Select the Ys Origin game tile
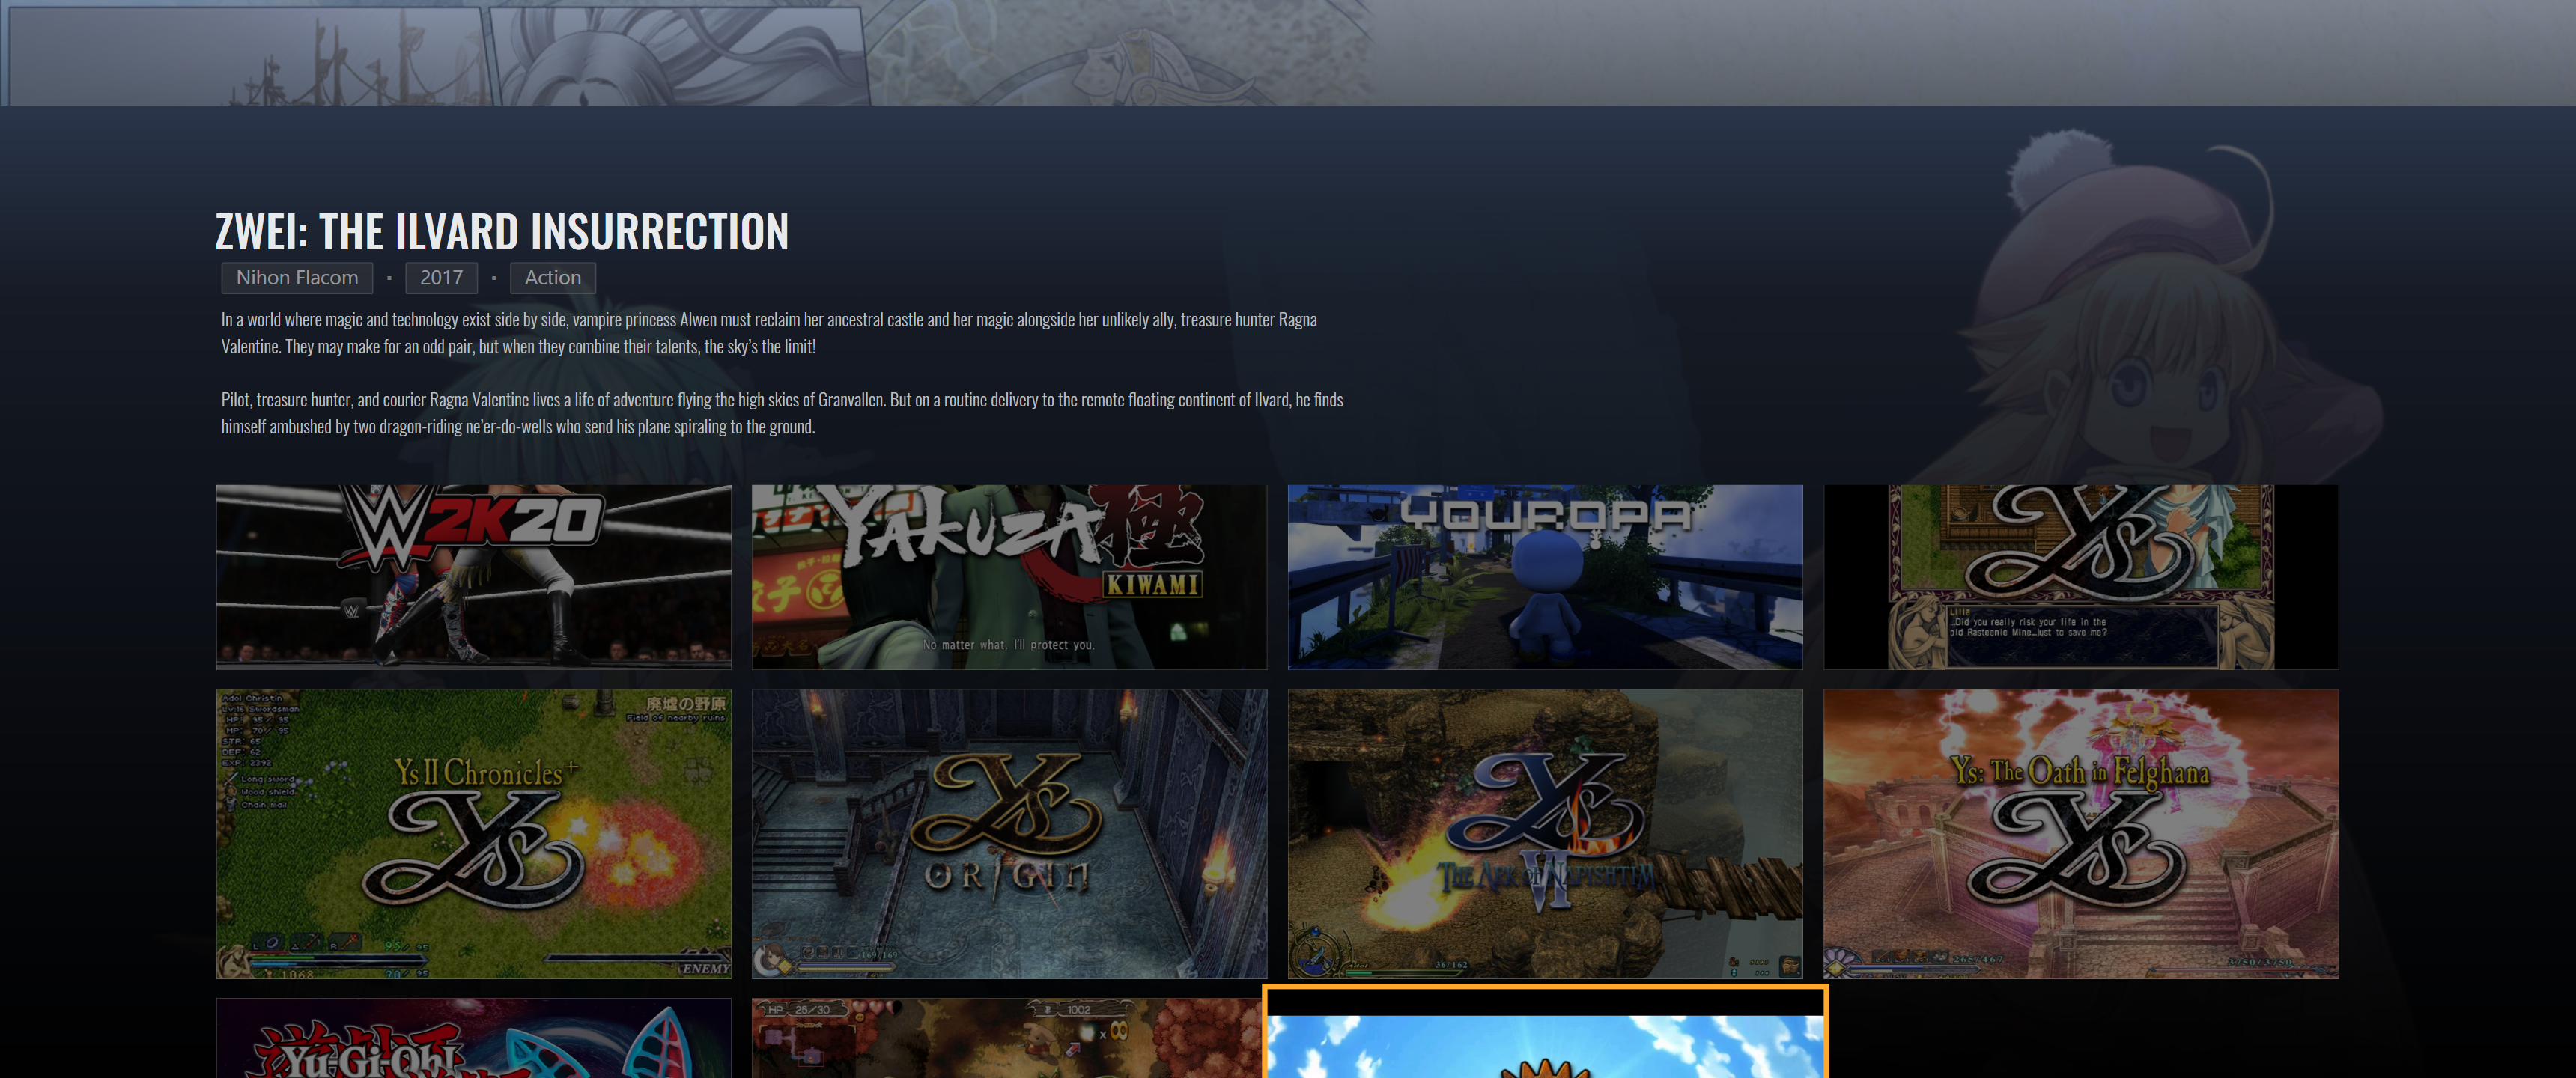Image resolution: width=2576 pixels, height=1078 pixels. pyautogui.click(x=1009, y=833)
